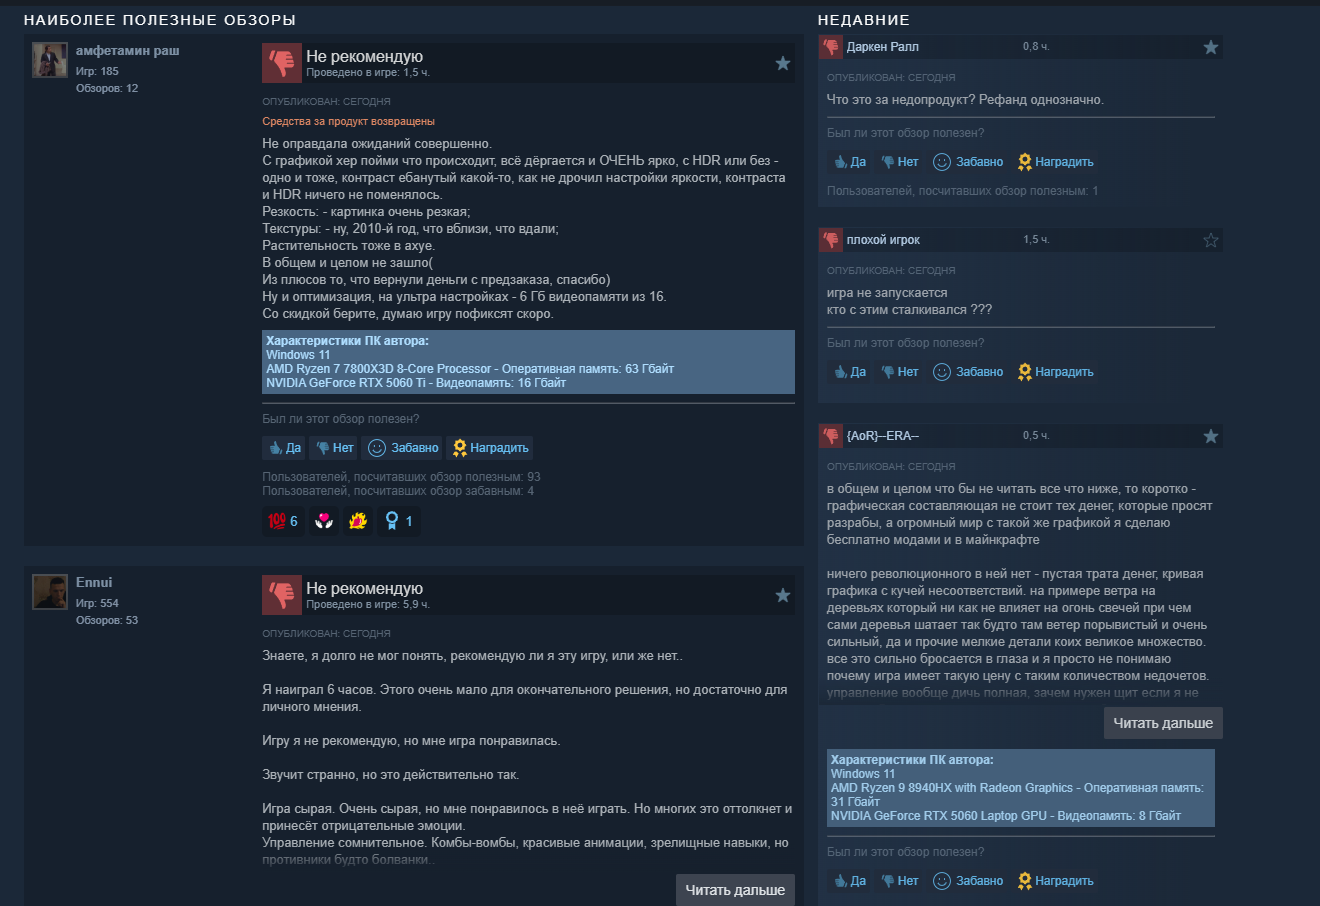Expand {AoR}--ERA-- review with Читать дальше

[1163, 723]
